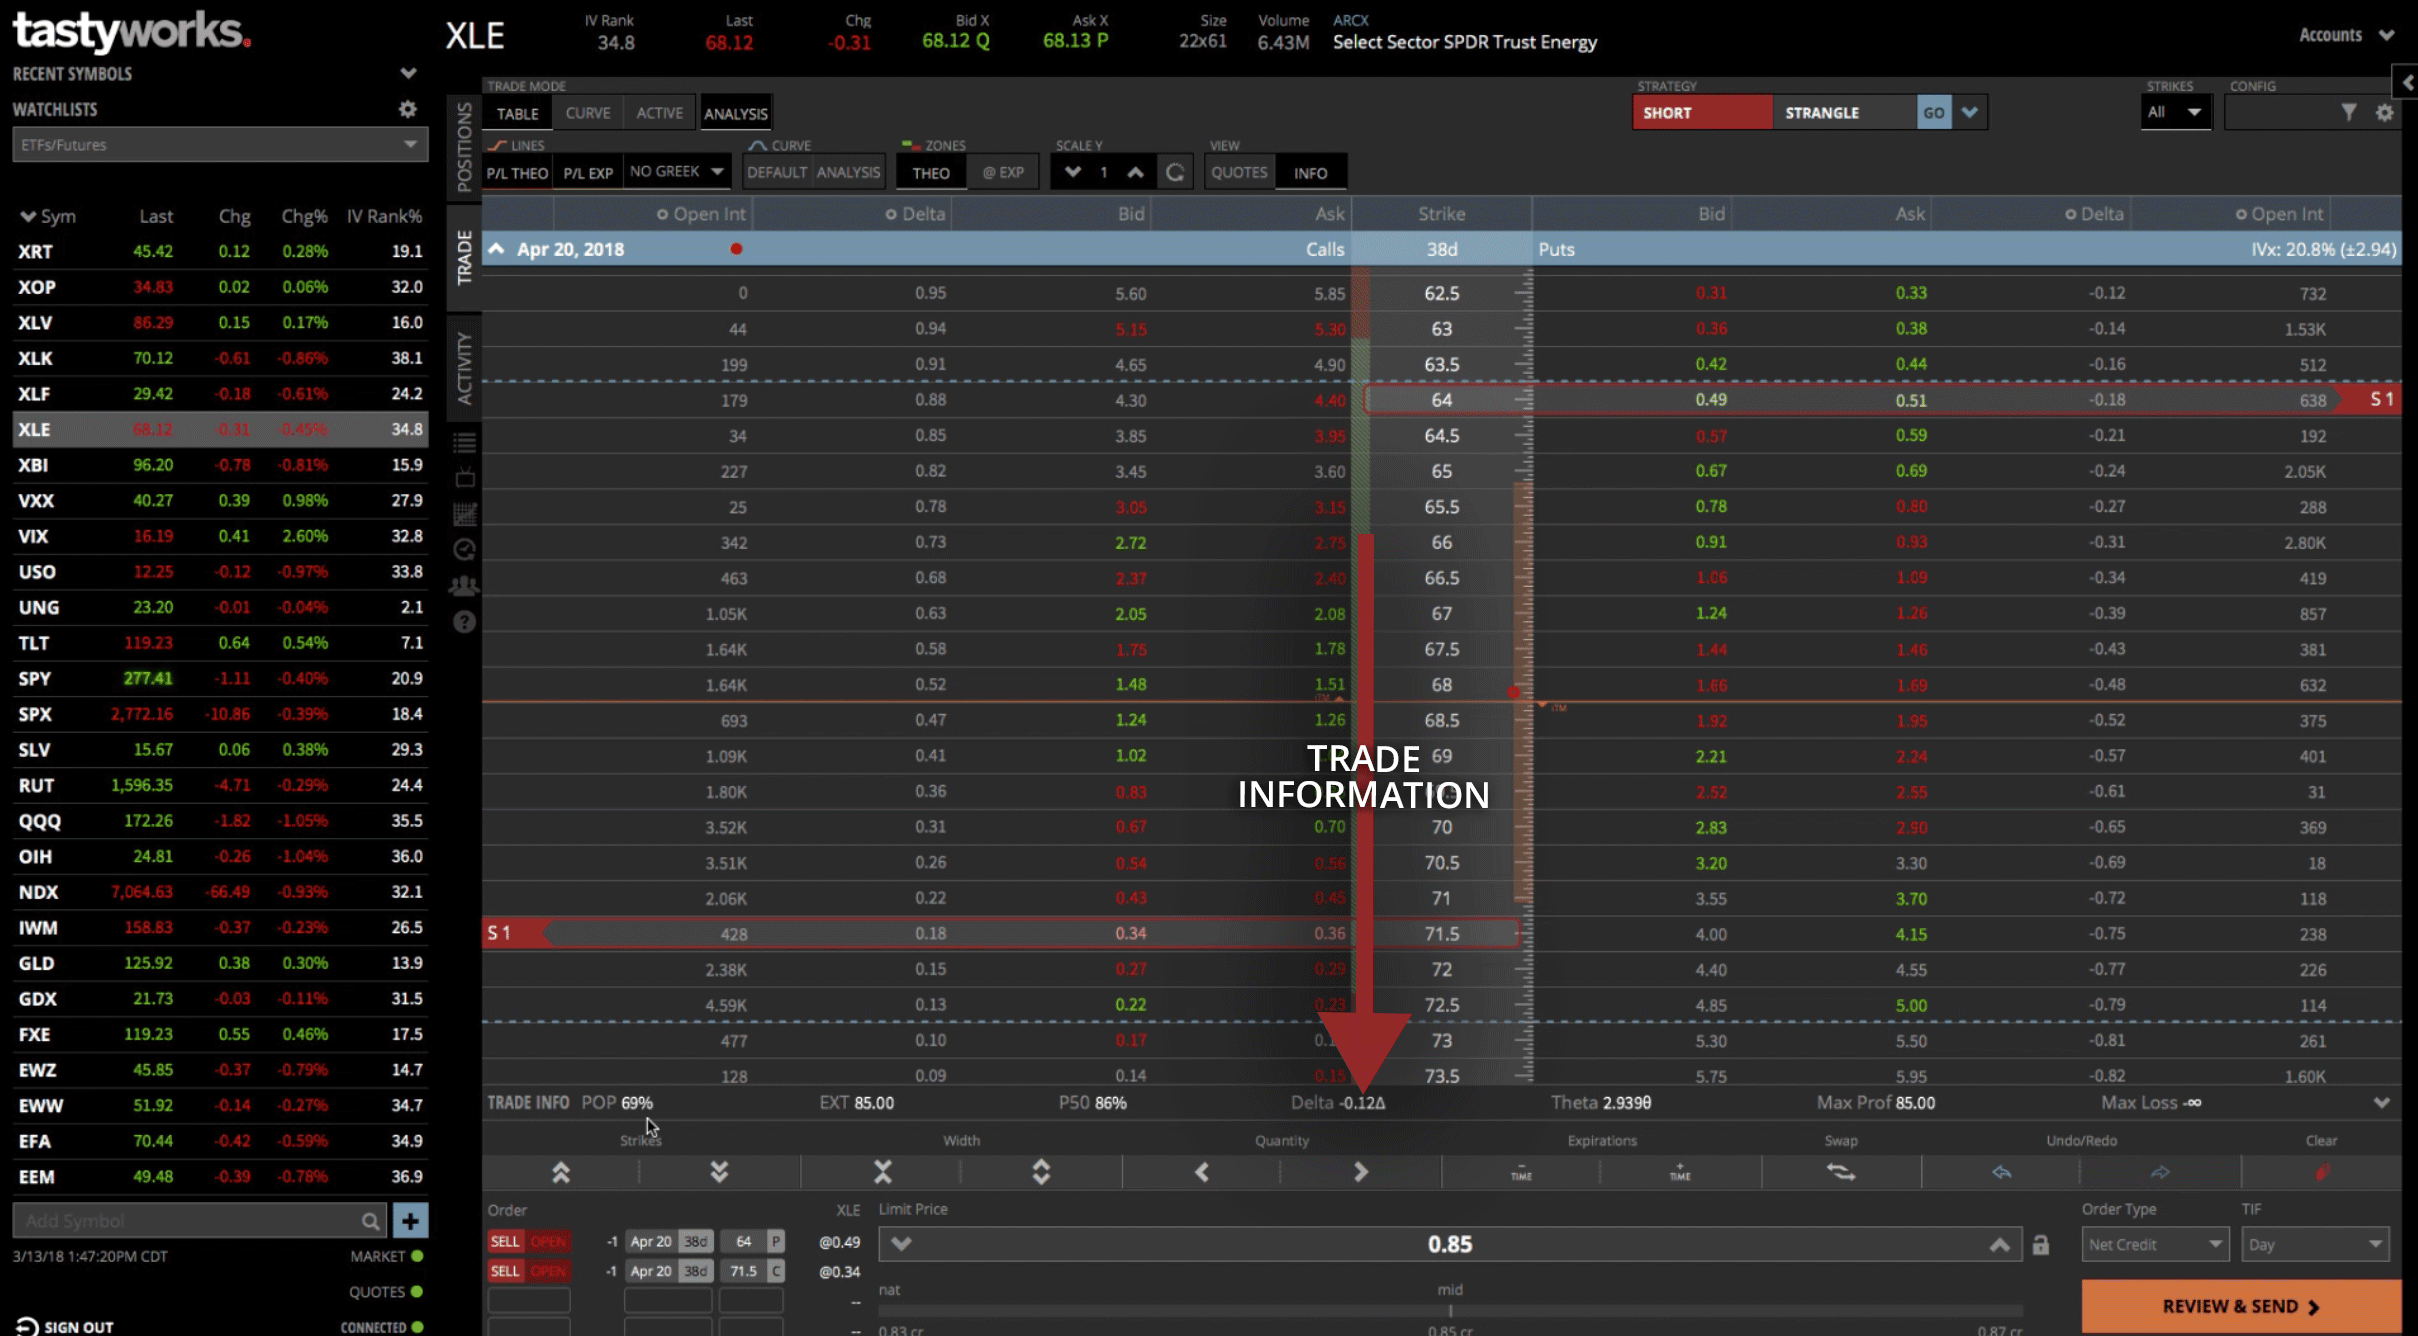
Task: Open the follow traders people icon
Action: click(x=465, y=586)
